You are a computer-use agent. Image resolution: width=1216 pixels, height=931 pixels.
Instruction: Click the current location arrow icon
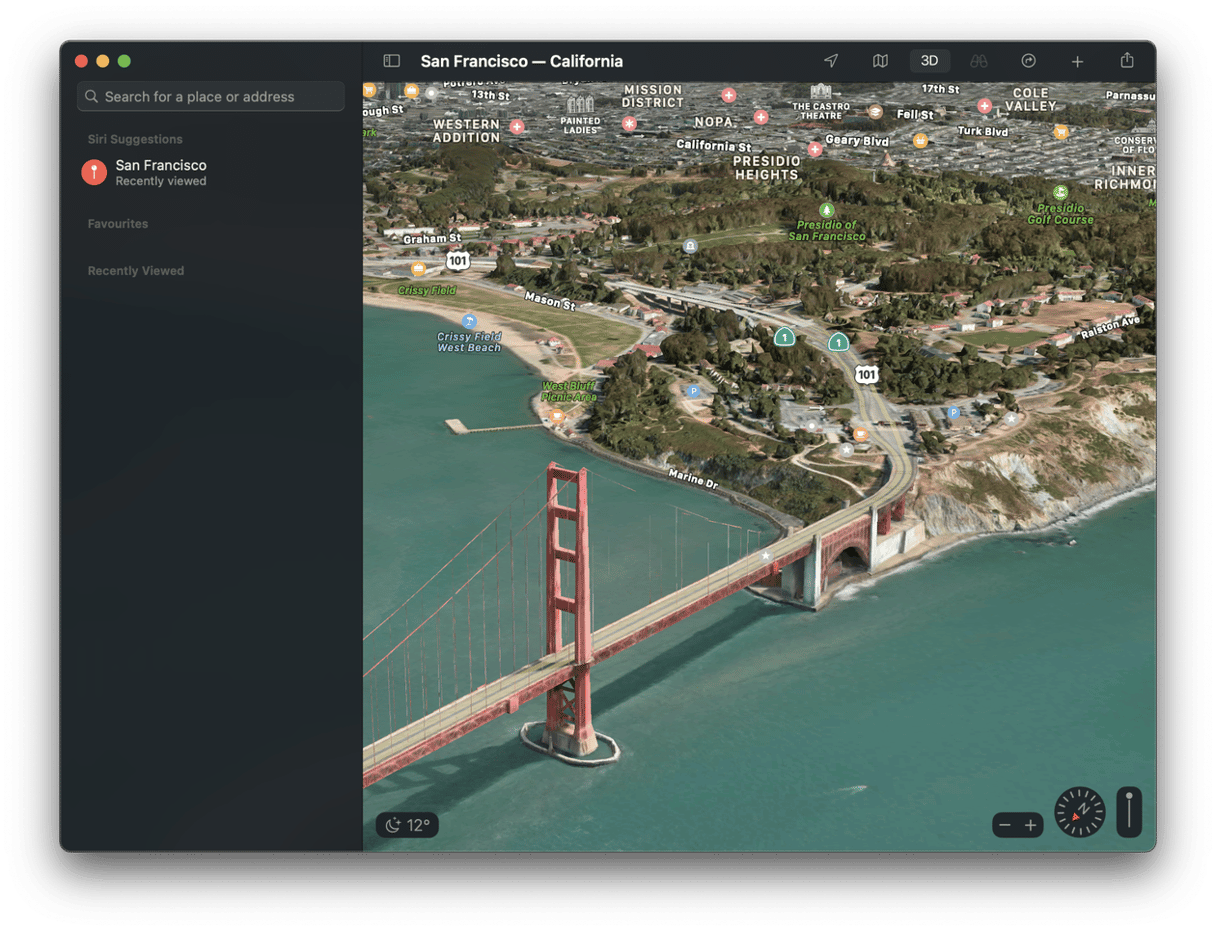[x=831, y=61]
